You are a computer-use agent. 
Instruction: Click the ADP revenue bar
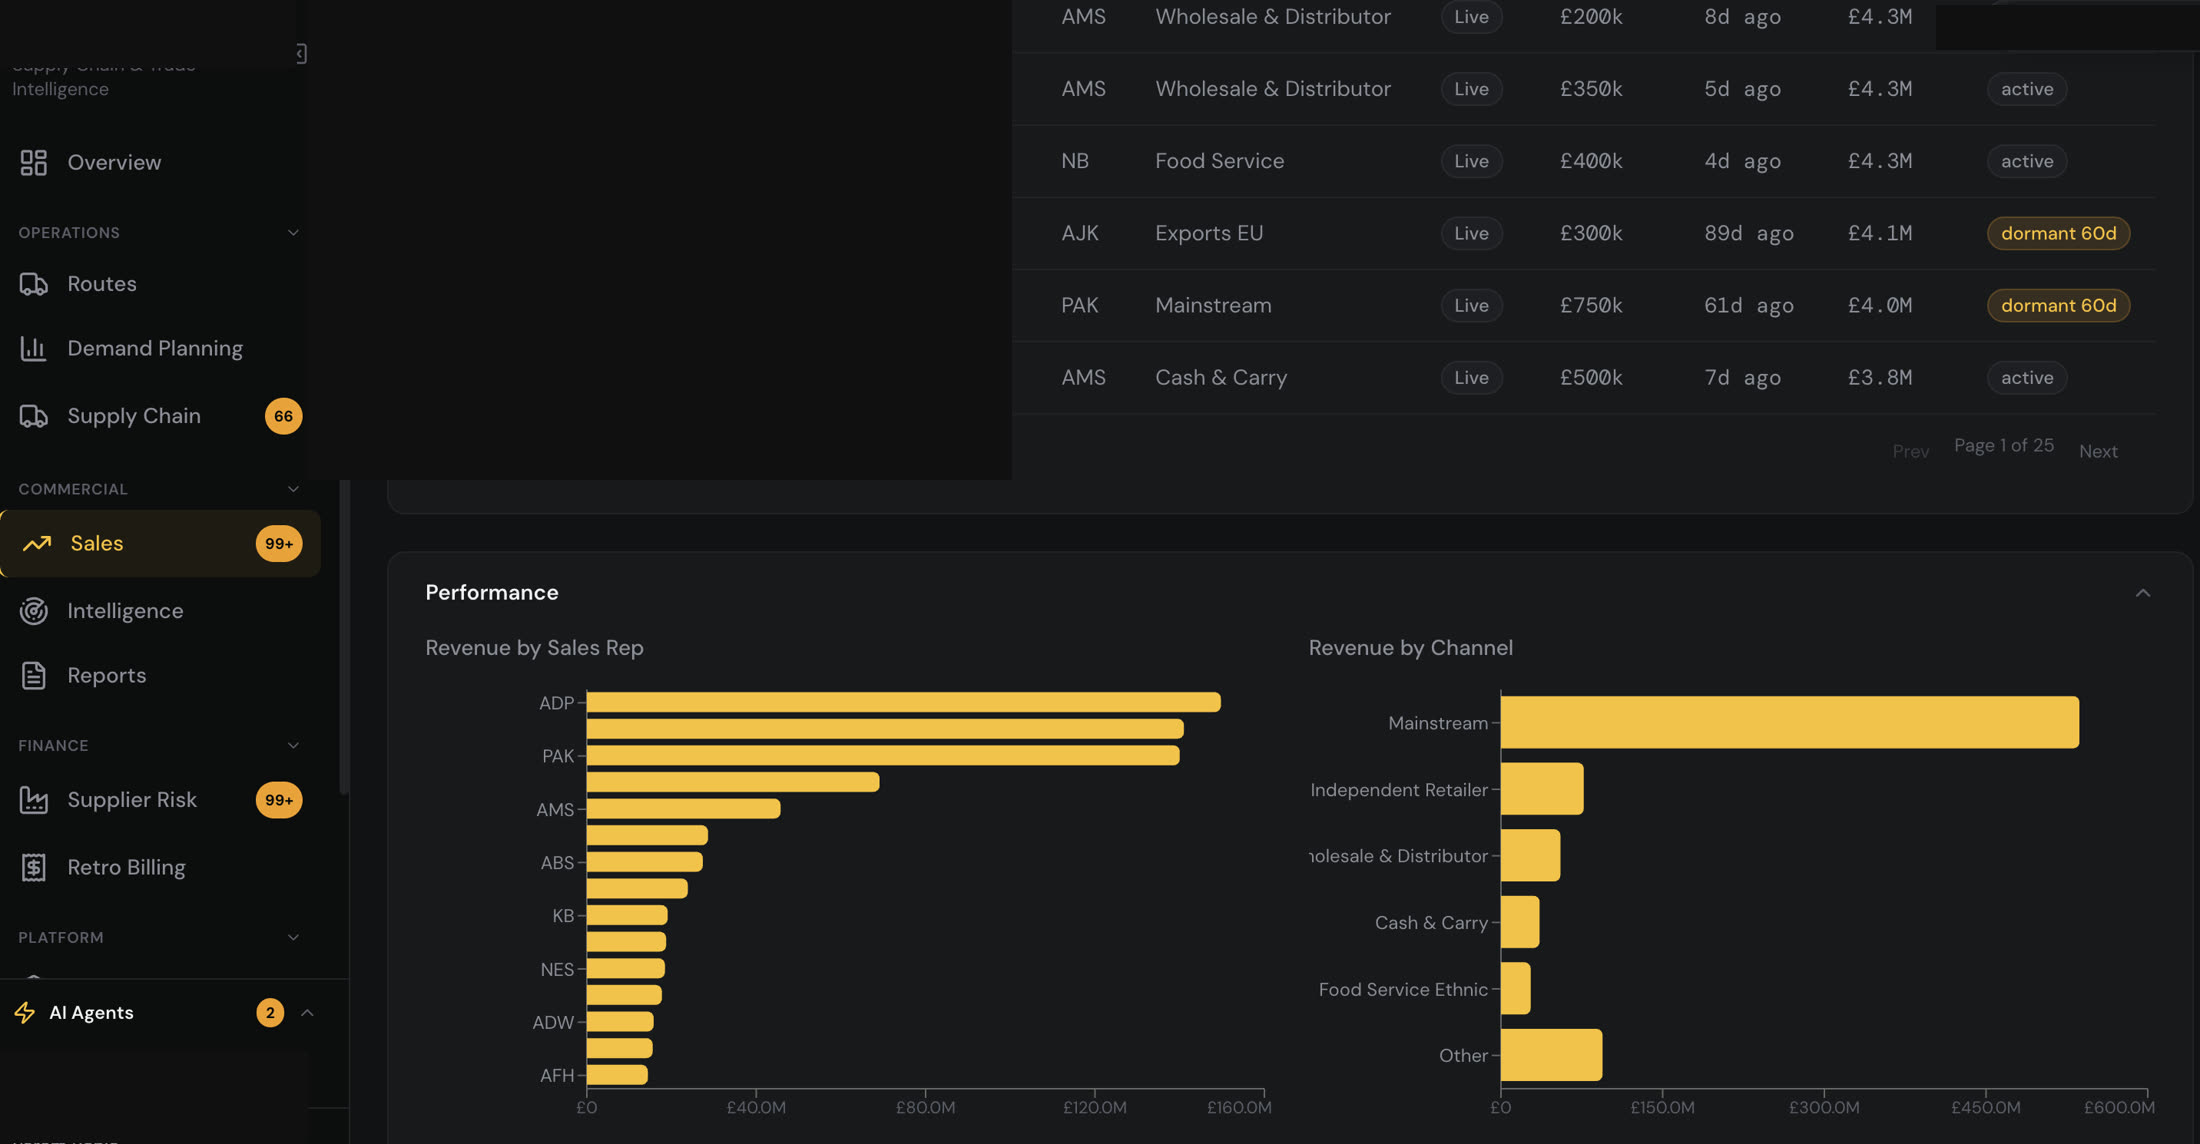coord(903,702)
